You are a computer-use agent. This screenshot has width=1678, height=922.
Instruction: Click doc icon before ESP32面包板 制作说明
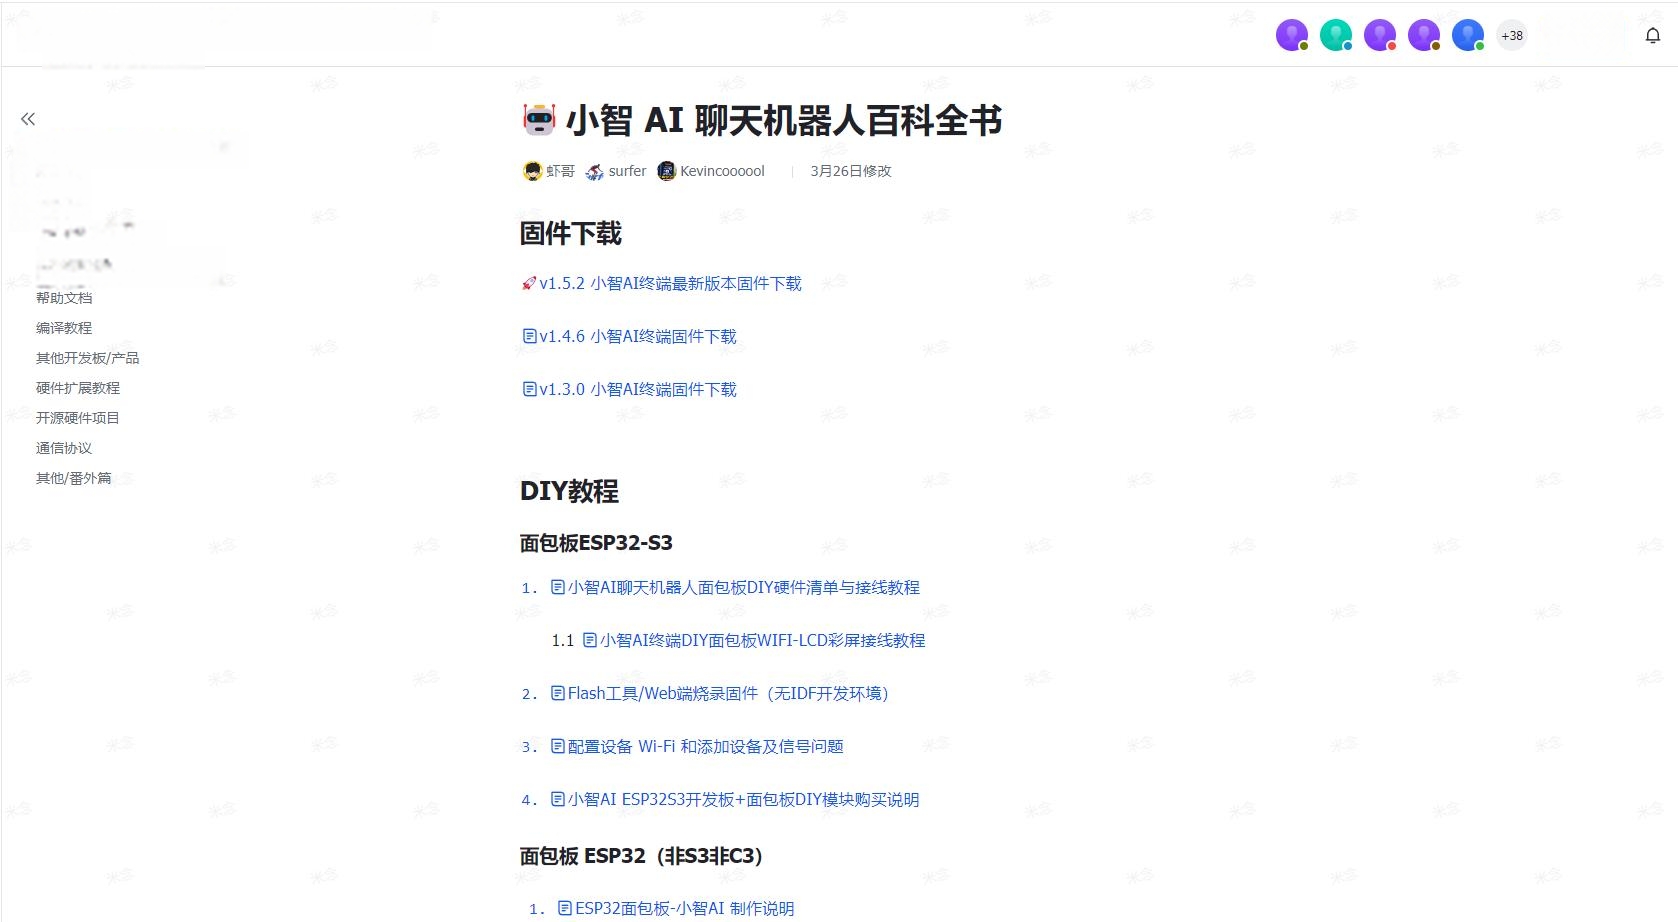[x=565, y=908]
